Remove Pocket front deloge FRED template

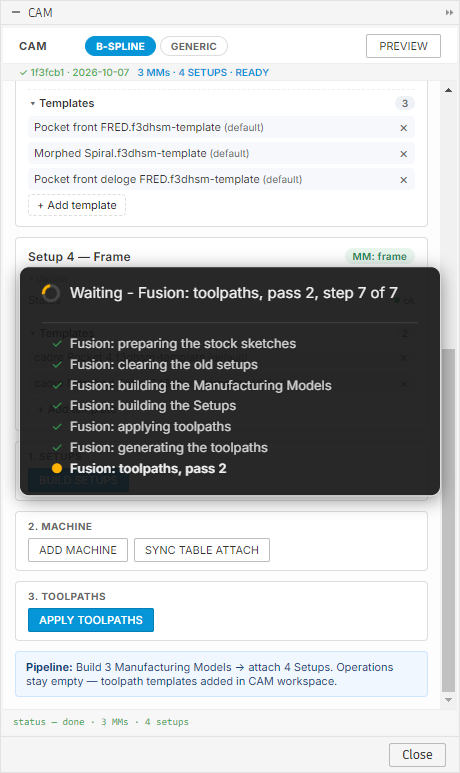pos(403,180)
